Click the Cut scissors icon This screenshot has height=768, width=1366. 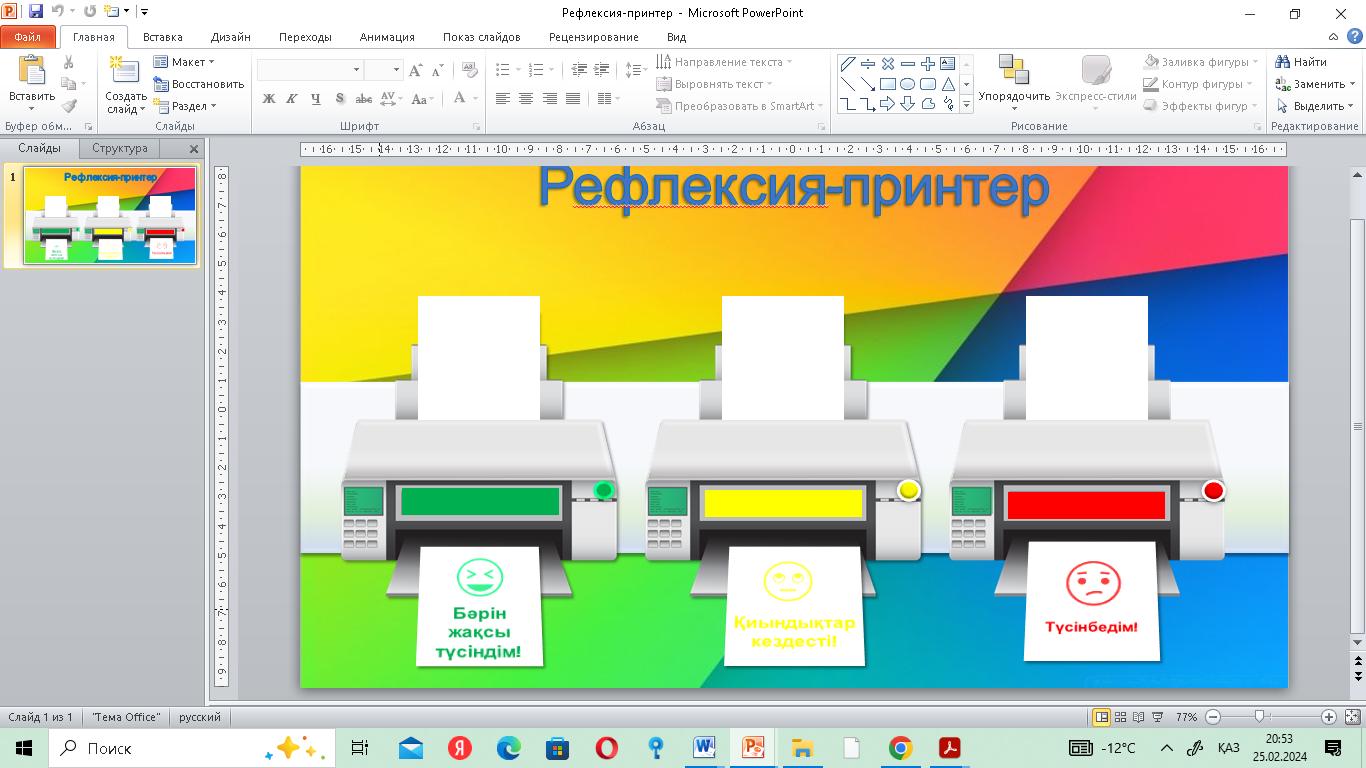click(x=69, y=62)
